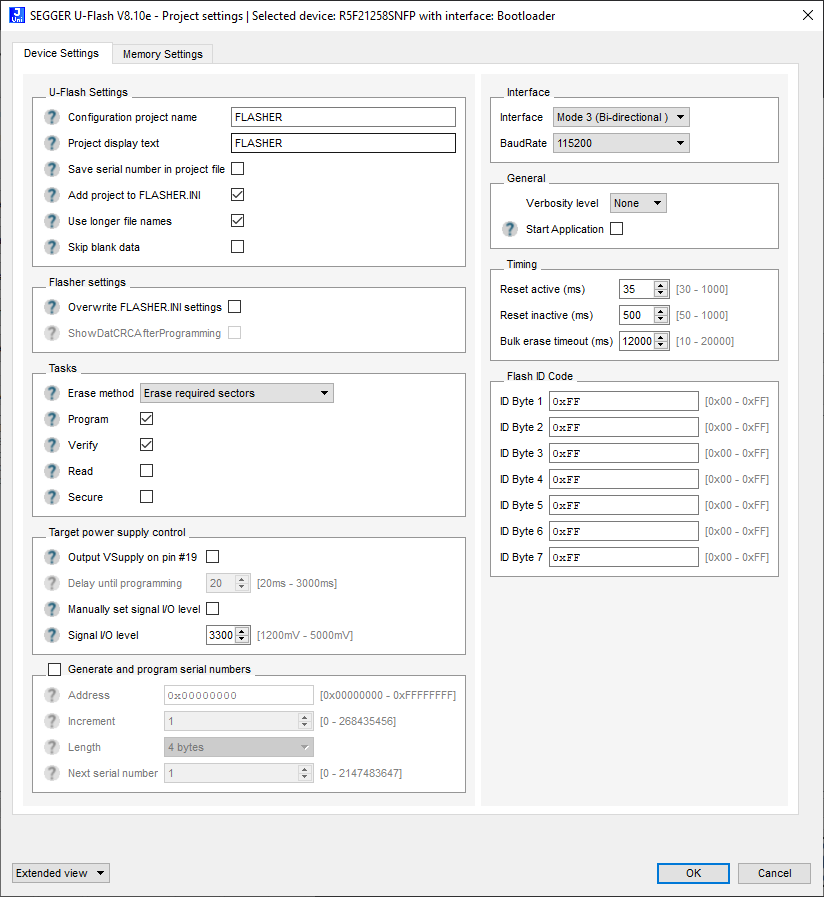This screenshot has height=897, width=824.
Task: Check the Start Application box
Action: [616, 229]
